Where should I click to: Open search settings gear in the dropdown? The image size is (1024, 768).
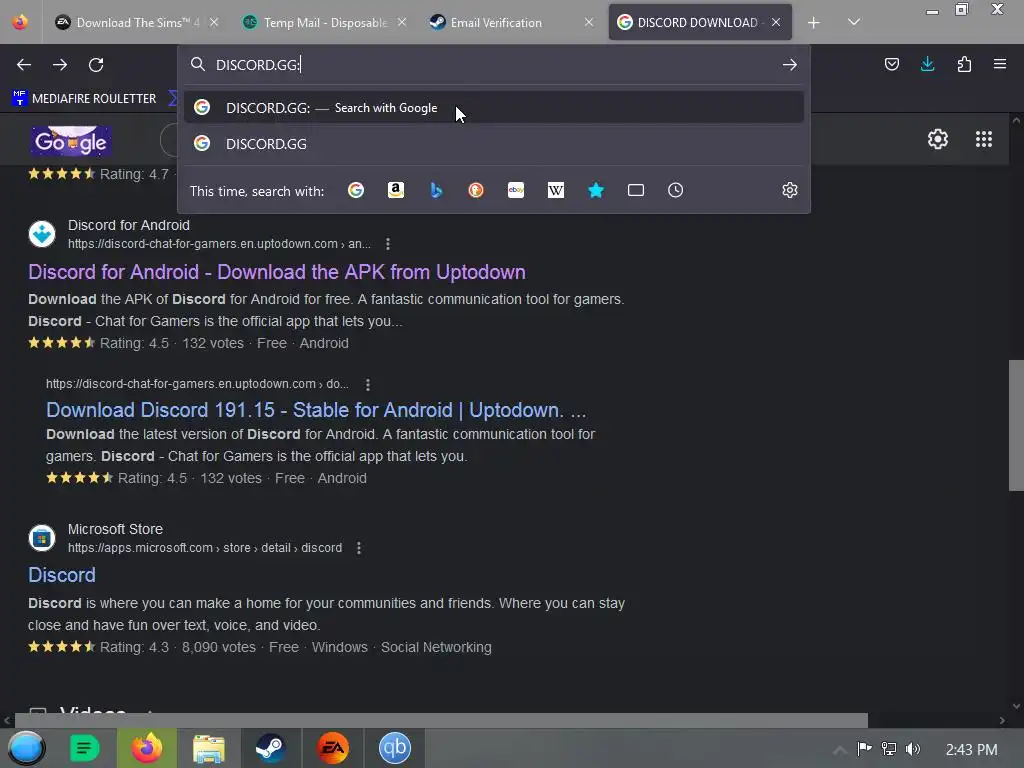click(x=790, y=190)
